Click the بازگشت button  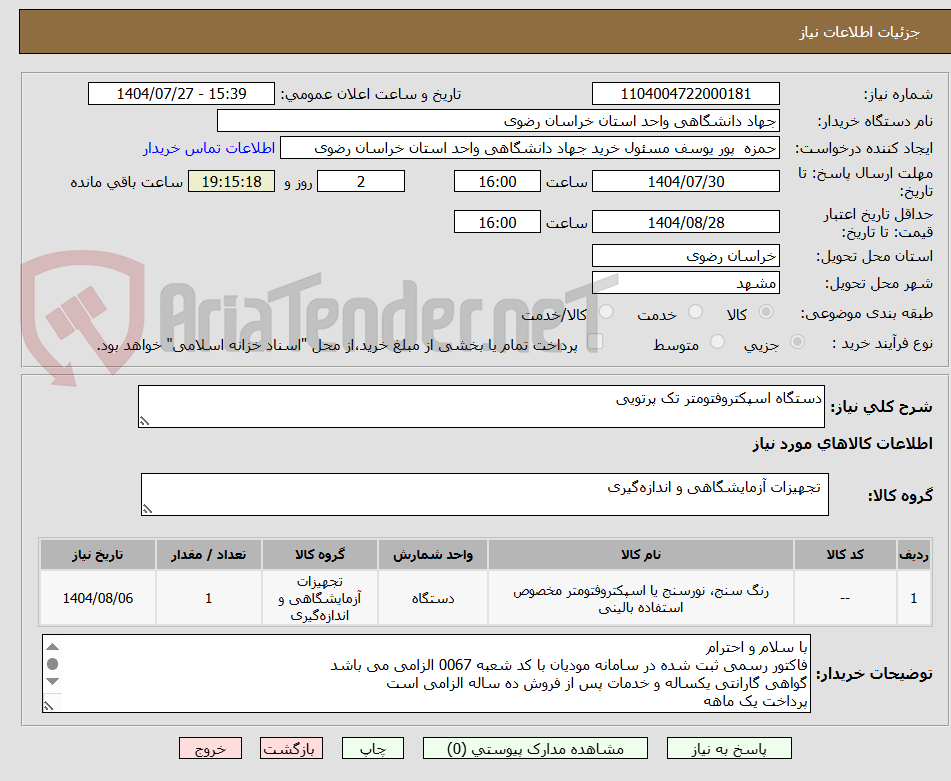291,747
